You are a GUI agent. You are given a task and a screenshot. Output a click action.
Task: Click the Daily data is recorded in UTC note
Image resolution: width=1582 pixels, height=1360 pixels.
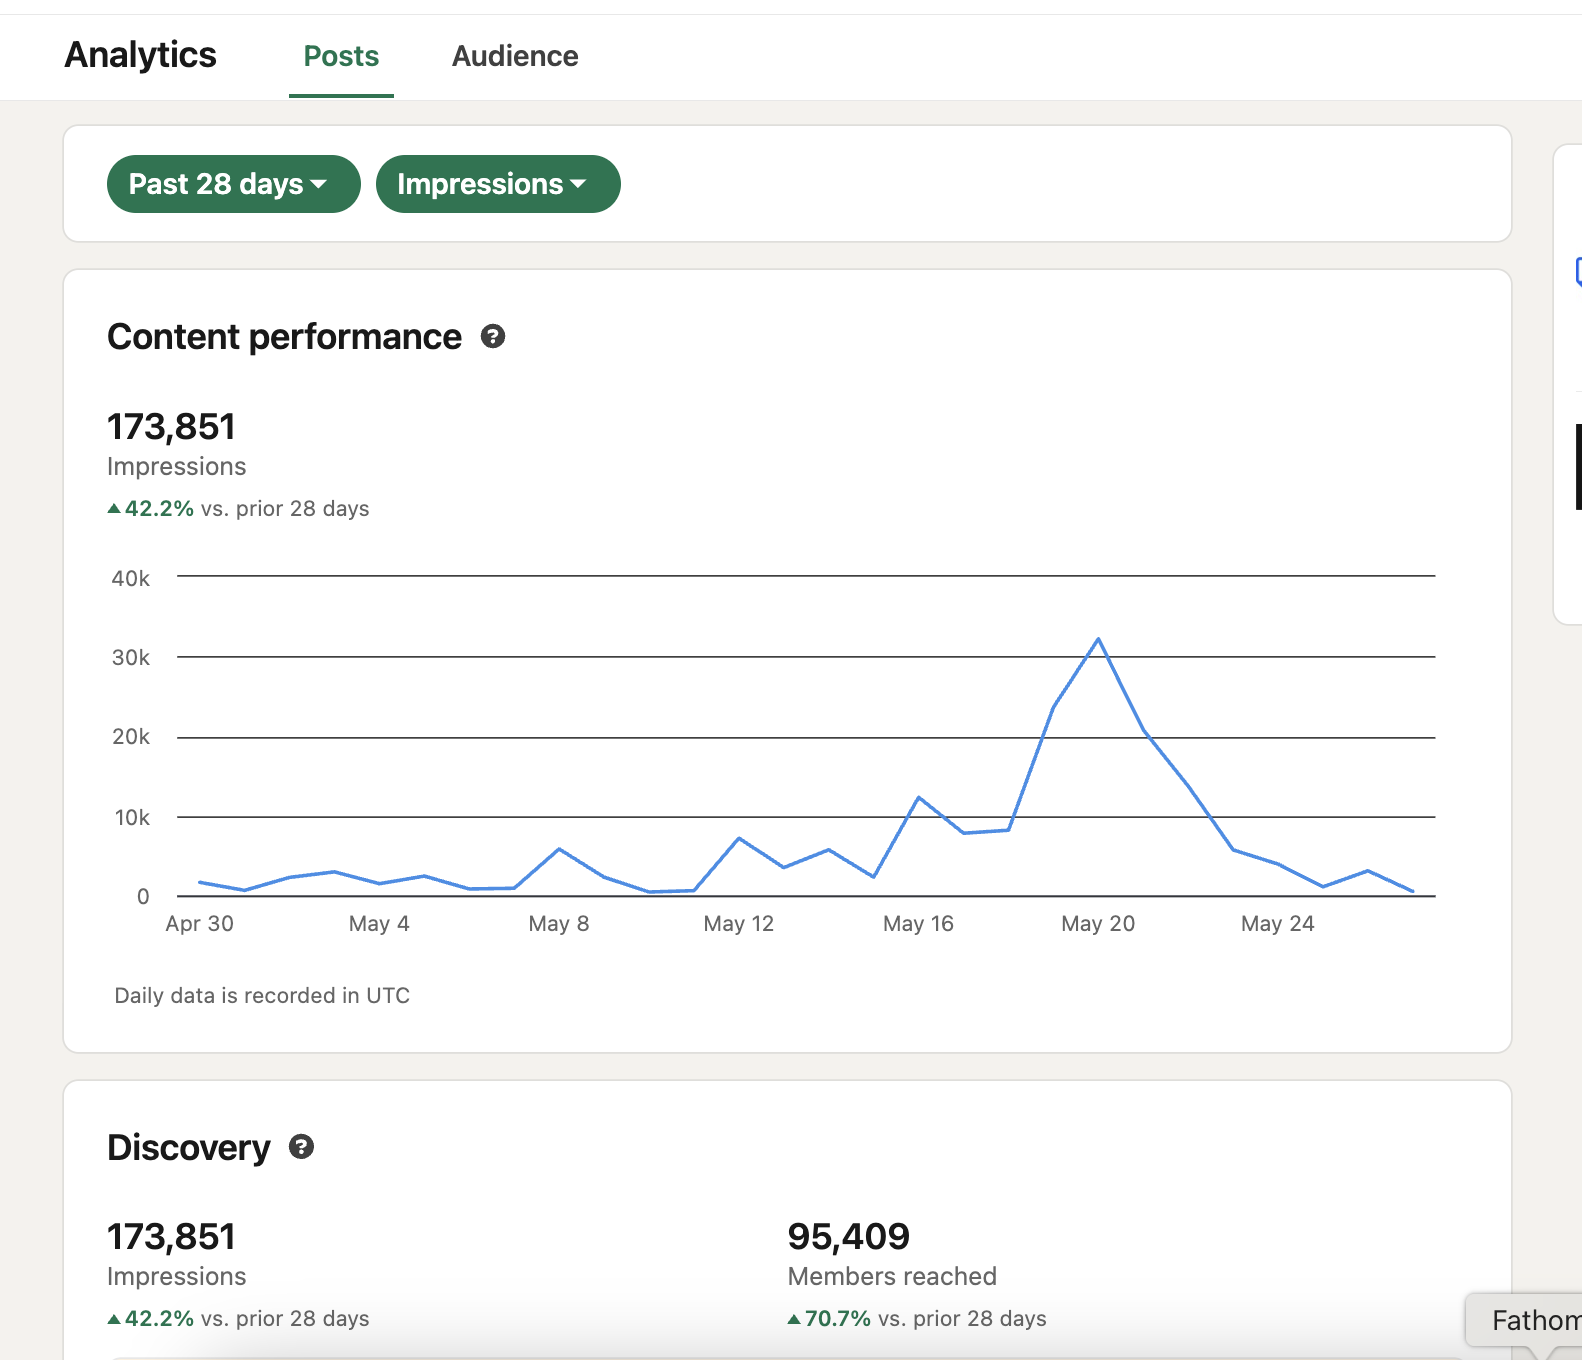(262, 996)
